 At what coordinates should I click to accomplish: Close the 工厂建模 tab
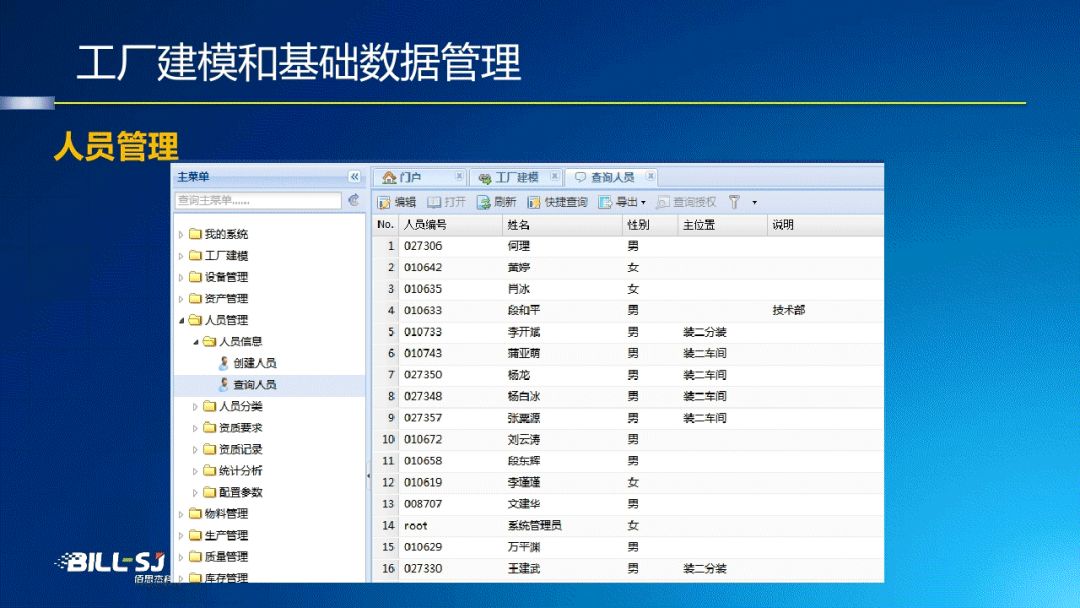[x=554, y=176]
